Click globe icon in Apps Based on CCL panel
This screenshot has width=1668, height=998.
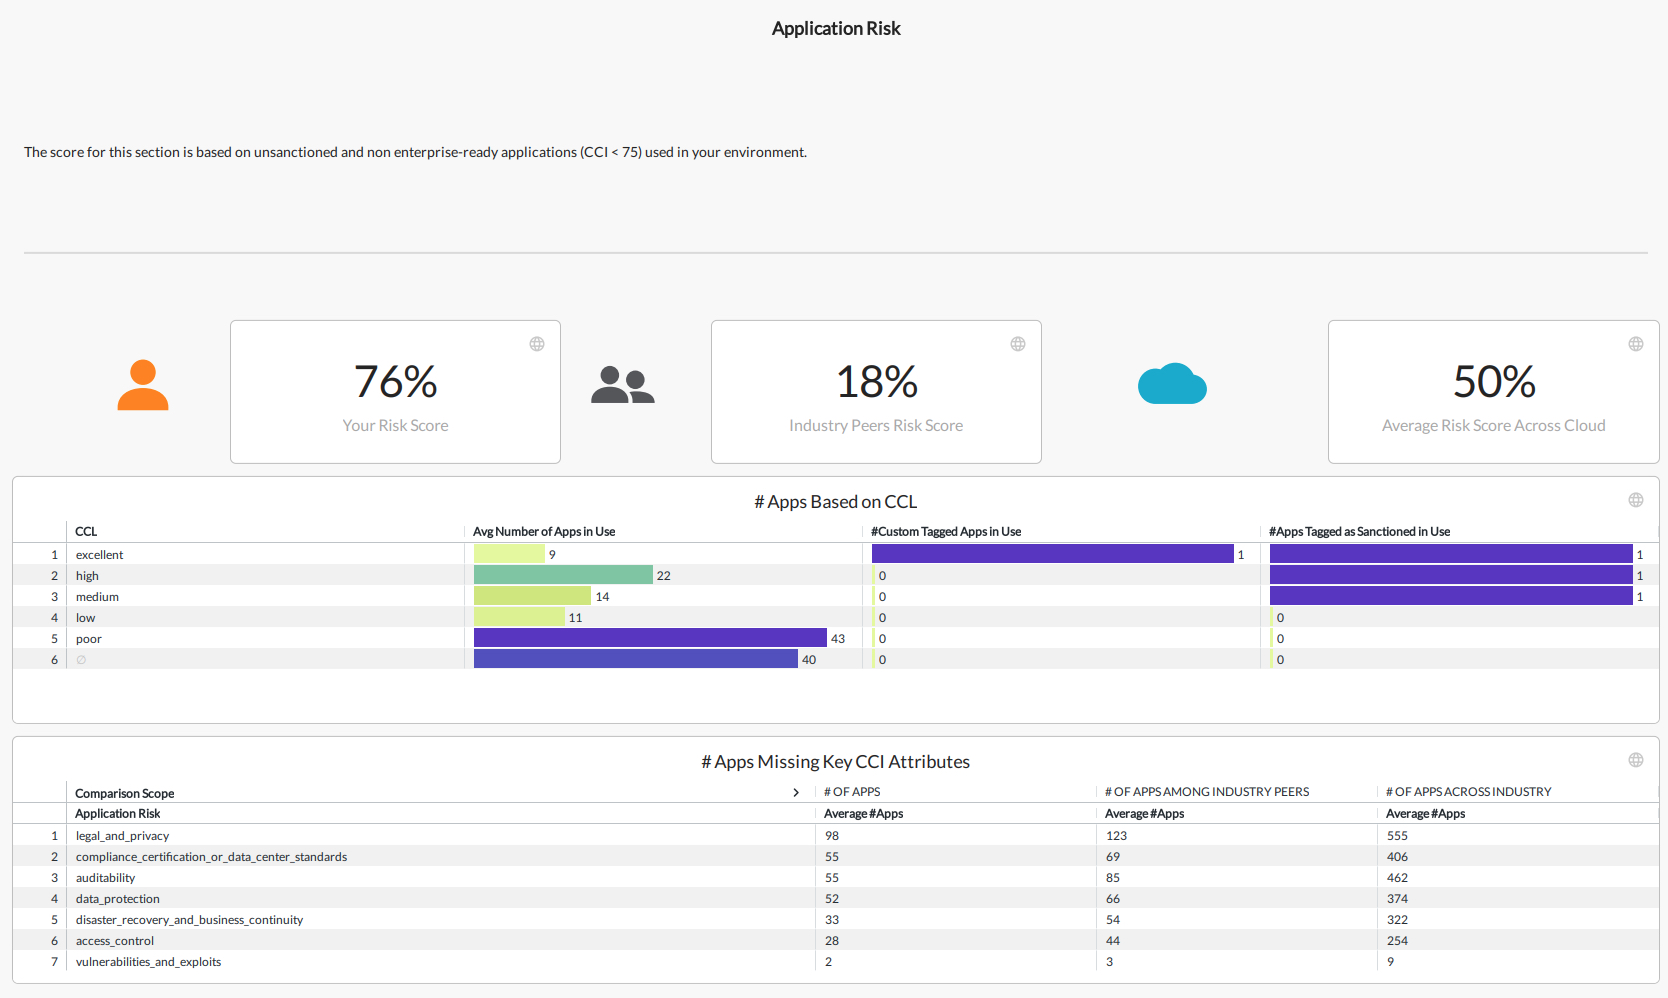click(x=1636, y=500)
